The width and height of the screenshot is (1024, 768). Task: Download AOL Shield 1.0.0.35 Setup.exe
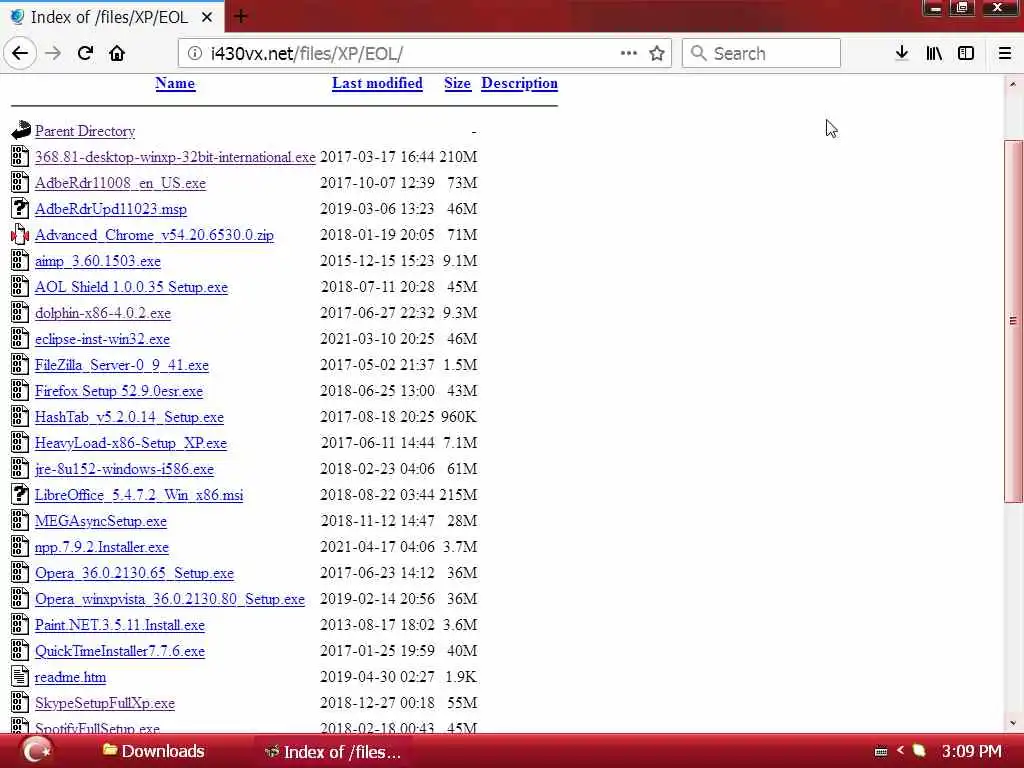pos(131,287)
